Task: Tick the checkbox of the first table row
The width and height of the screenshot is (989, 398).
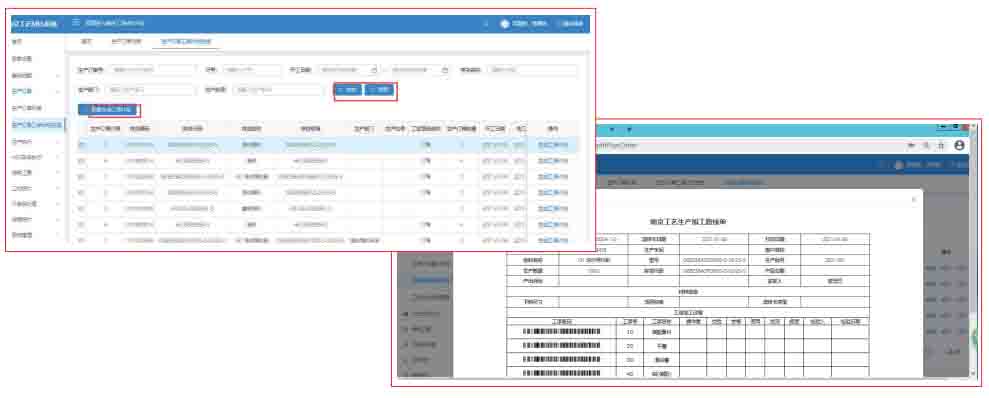Action: (x=80, y=145)
